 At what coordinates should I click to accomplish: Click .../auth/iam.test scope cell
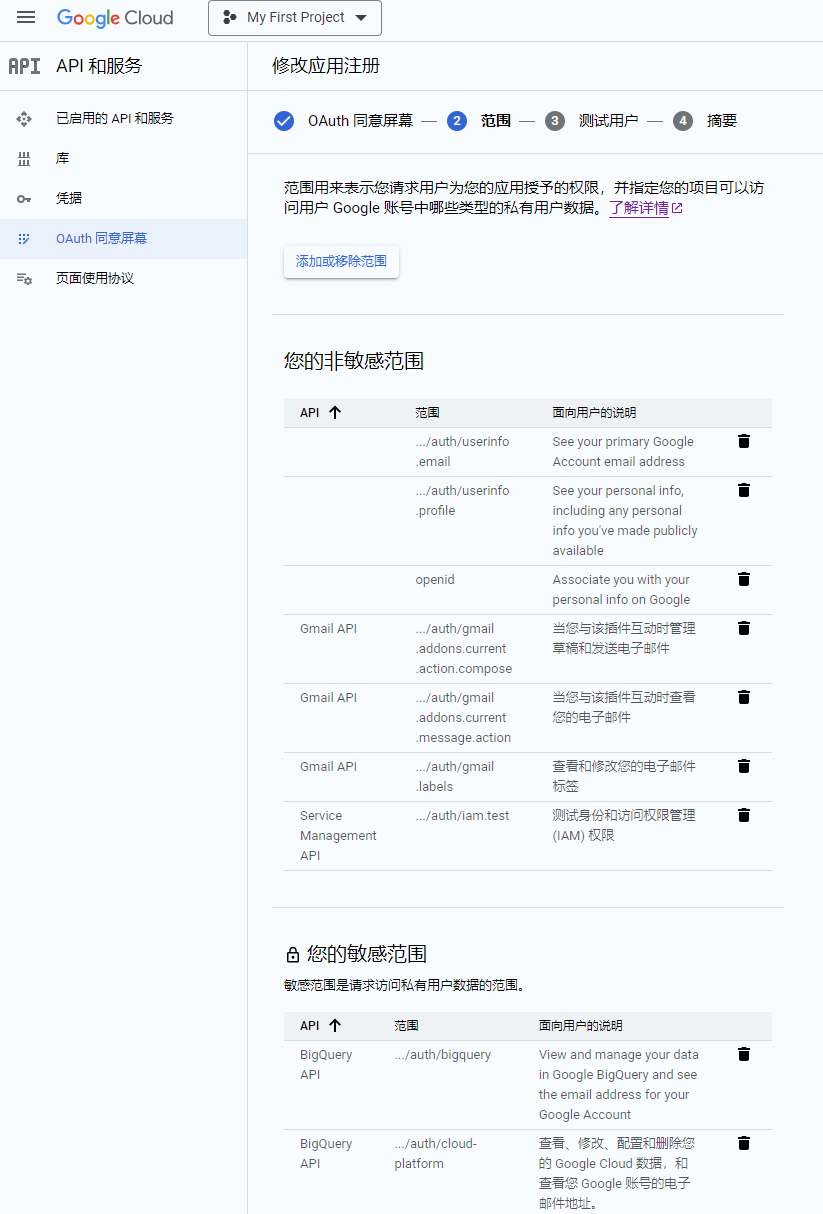click(463, 816)
